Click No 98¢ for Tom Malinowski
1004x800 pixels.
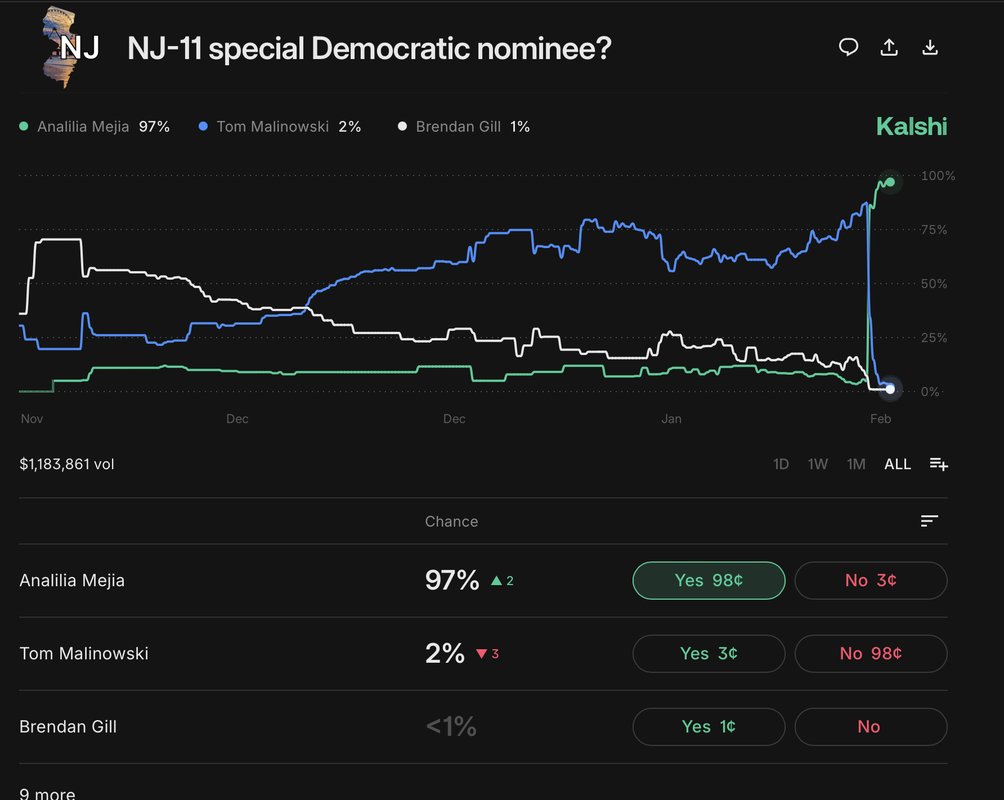click(870, 653)
